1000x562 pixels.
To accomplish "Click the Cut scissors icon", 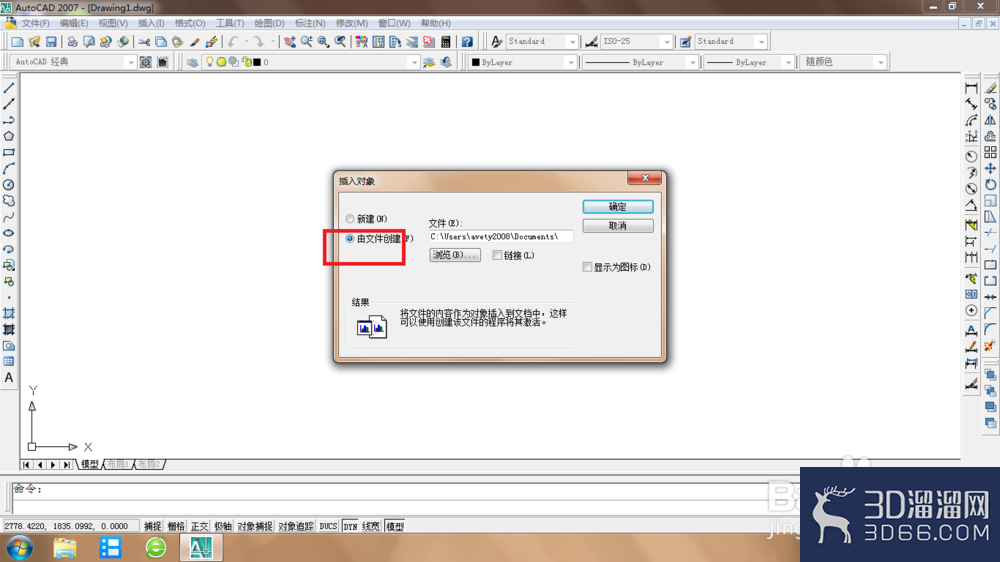I will [x=144, y=41].
